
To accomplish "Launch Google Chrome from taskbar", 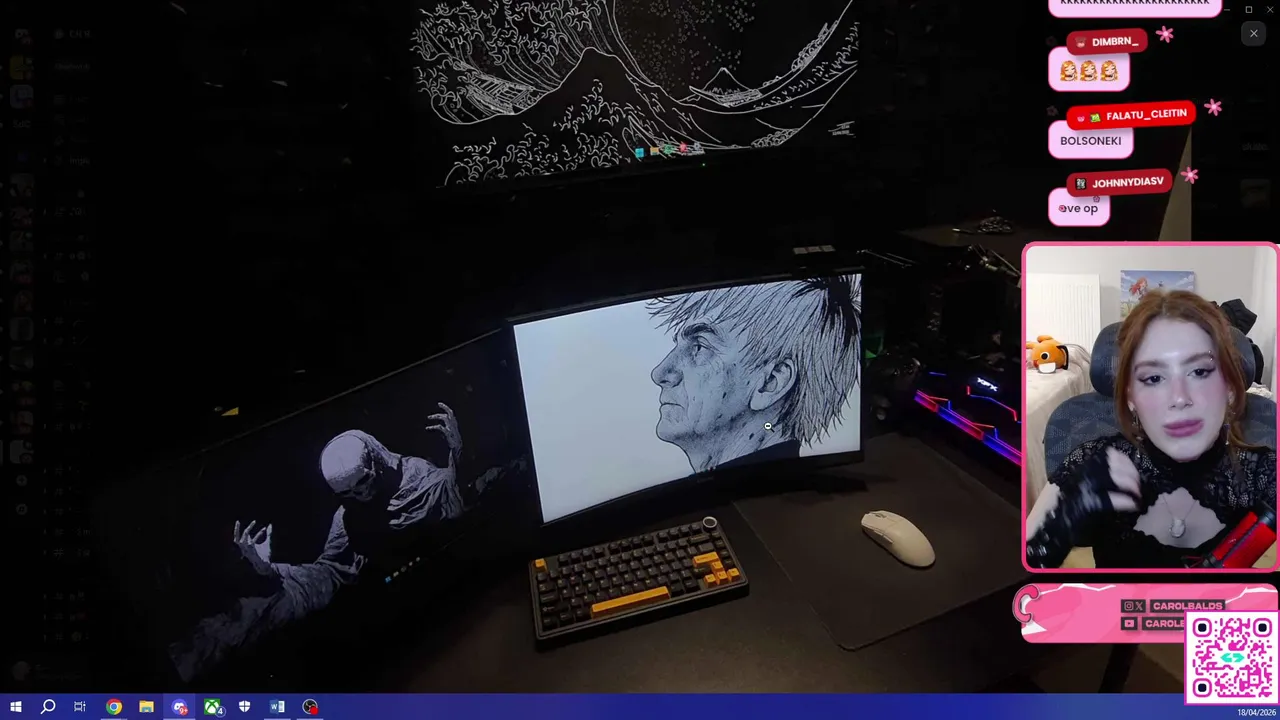I will (x=114, y=707).
